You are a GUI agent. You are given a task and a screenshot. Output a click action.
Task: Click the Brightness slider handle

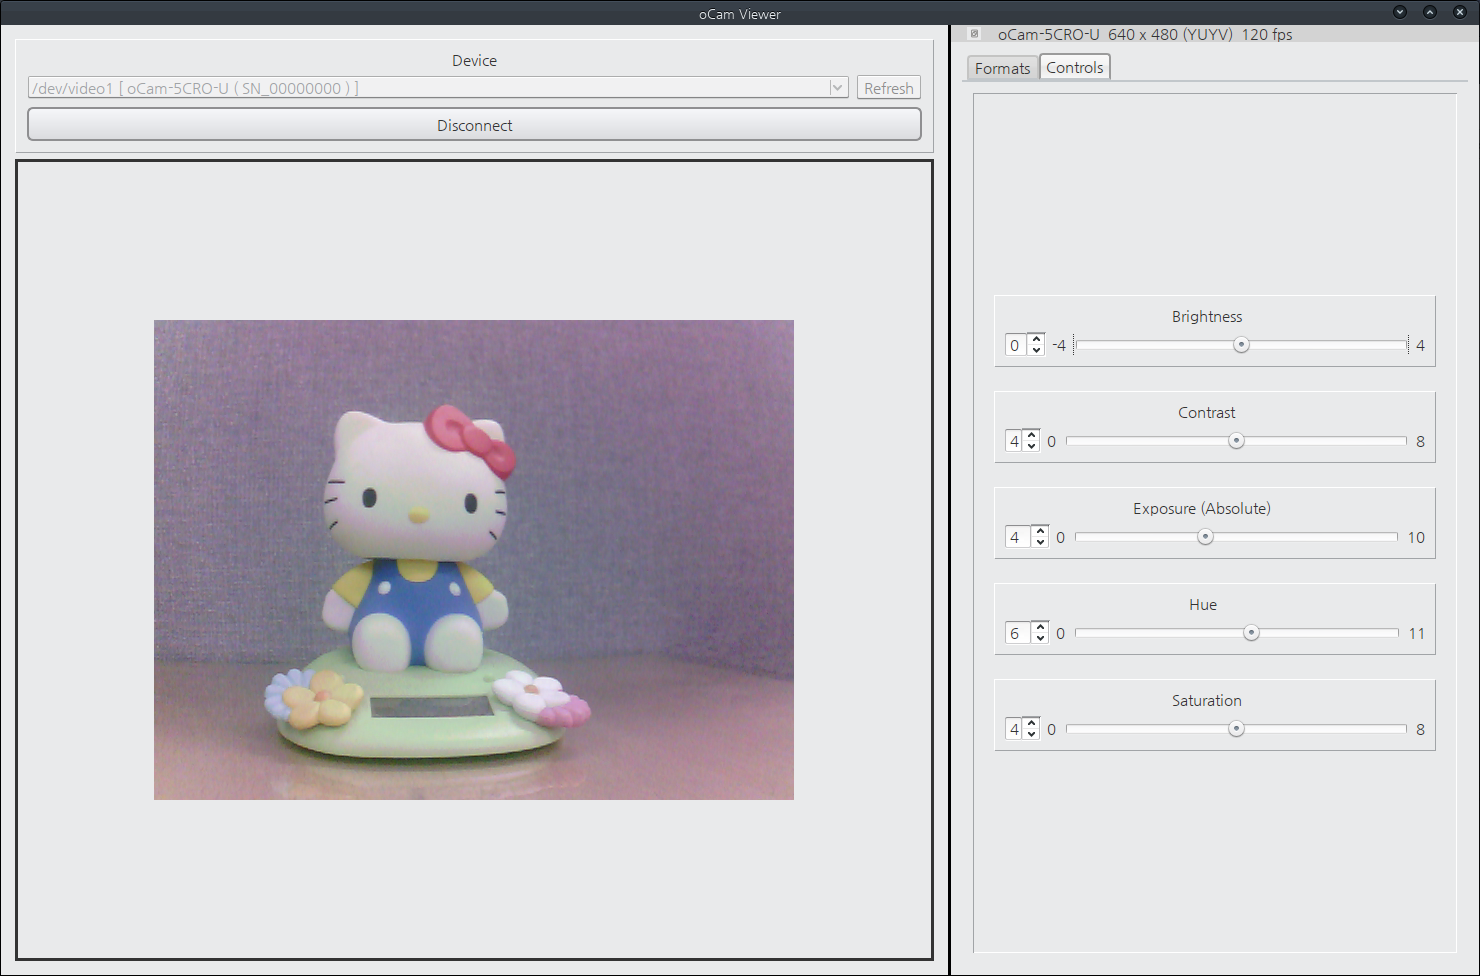pos(1241,345)
